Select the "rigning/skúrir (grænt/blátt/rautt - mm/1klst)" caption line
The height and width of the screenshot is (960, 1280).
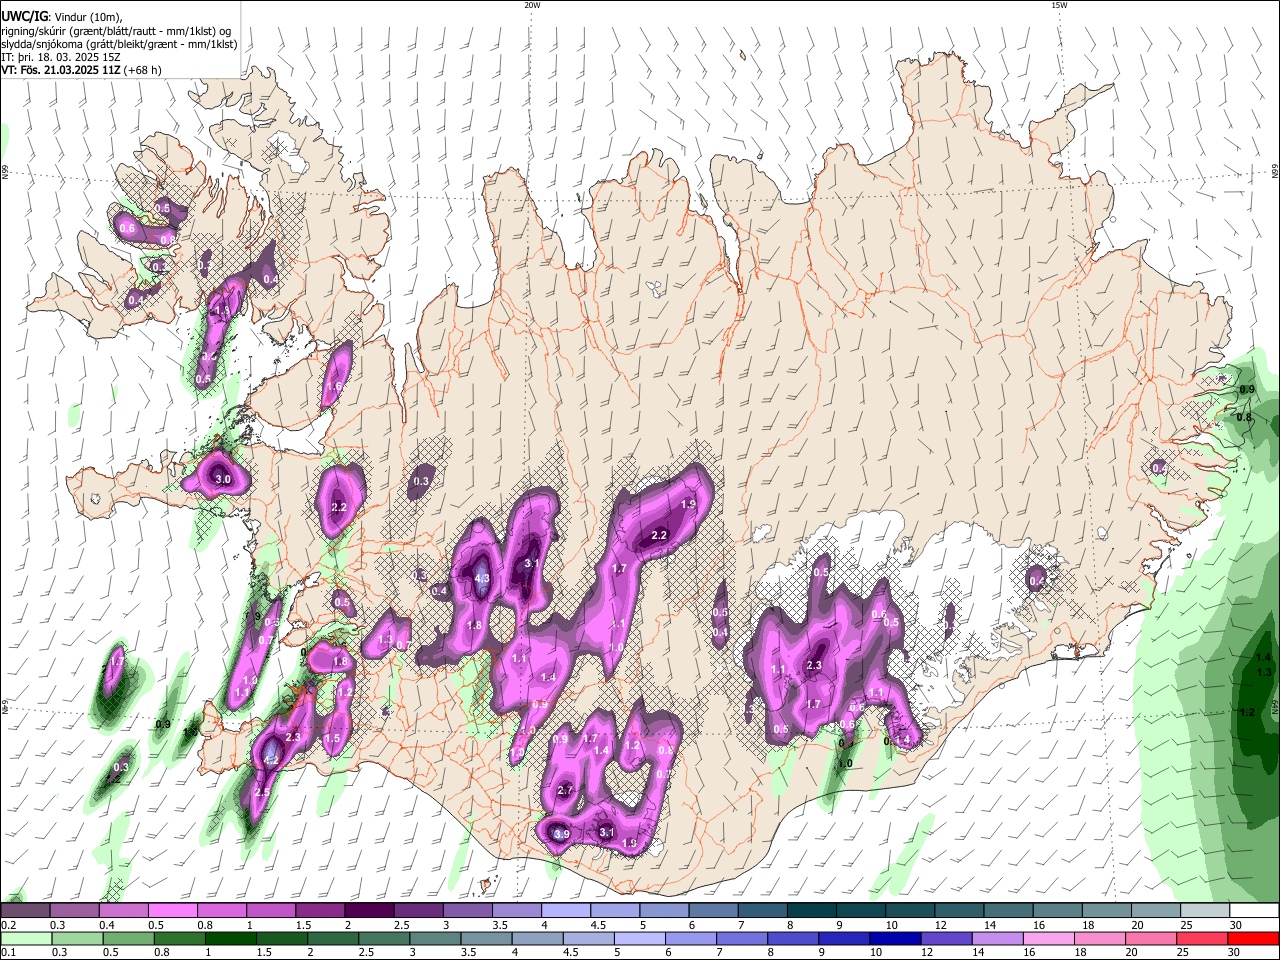[x=116, y=31]
